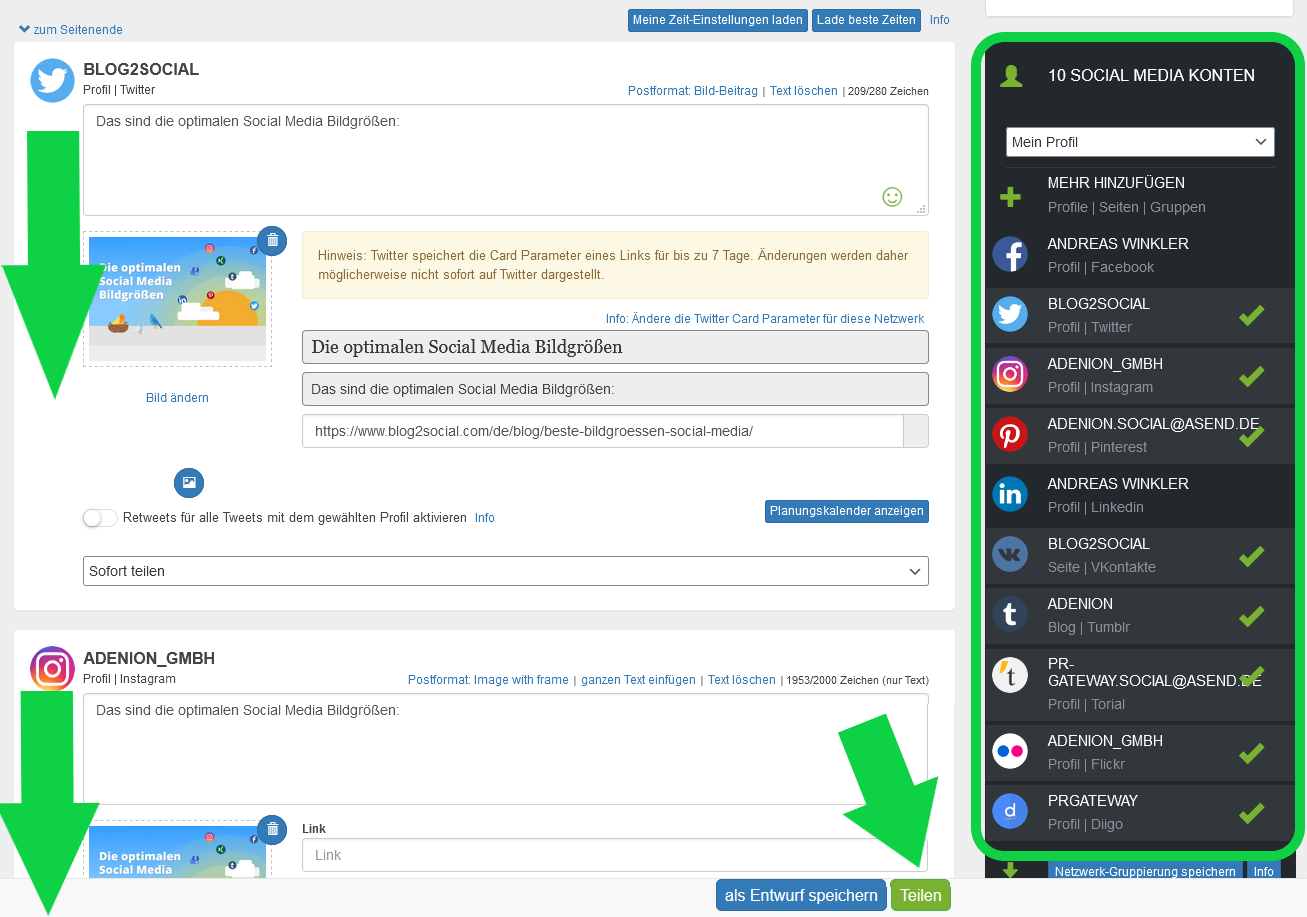Click the Torial icon in the sidebar
The width and height of the screenshot is (1307, 917).
(1010, 675)
